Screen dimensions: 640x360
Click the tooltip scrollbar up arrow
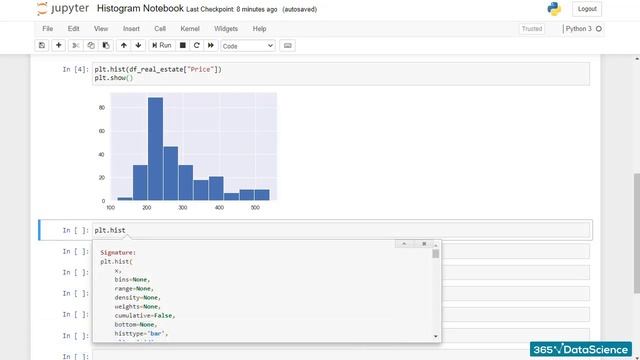(x=436, y=245)
